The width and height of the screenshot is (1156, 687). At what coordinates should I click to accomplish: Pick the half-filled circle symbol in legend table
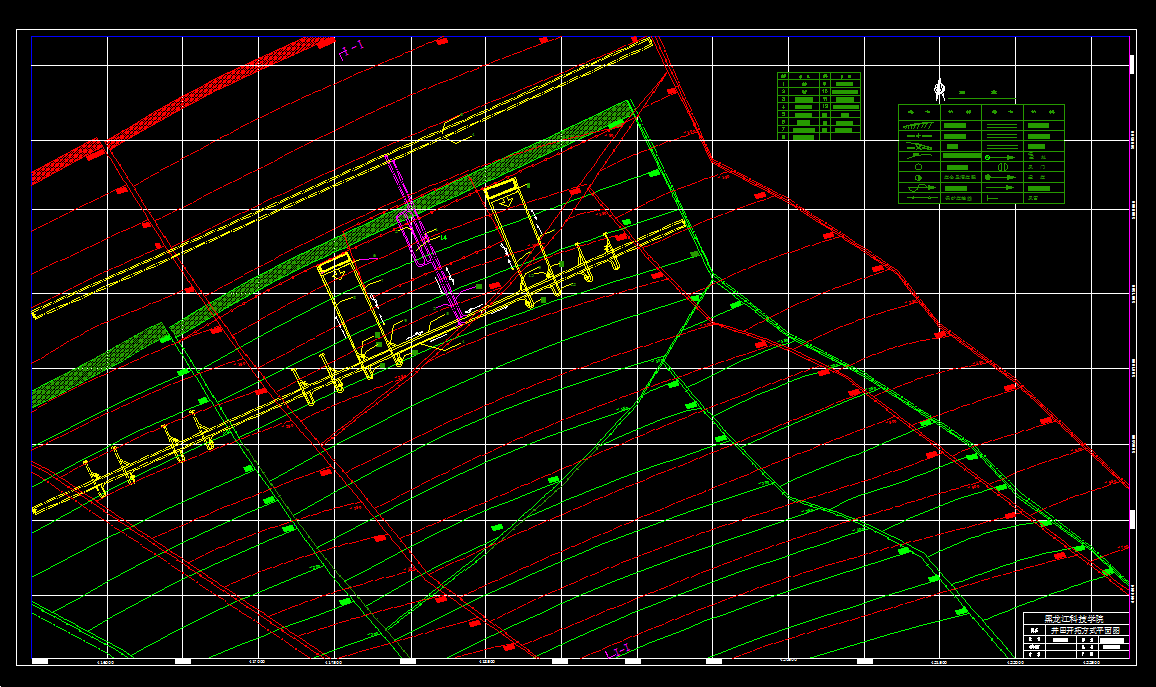[x=919, y=178]
